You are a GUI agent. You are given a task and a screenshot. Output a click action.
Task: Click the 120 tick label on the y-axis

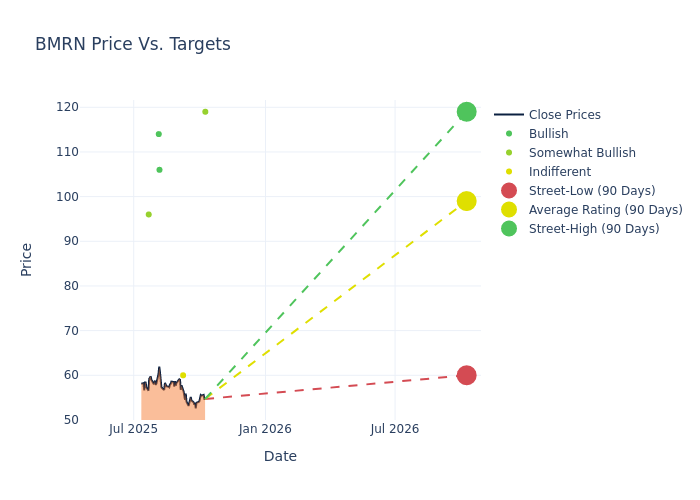[x=95, y=107]
